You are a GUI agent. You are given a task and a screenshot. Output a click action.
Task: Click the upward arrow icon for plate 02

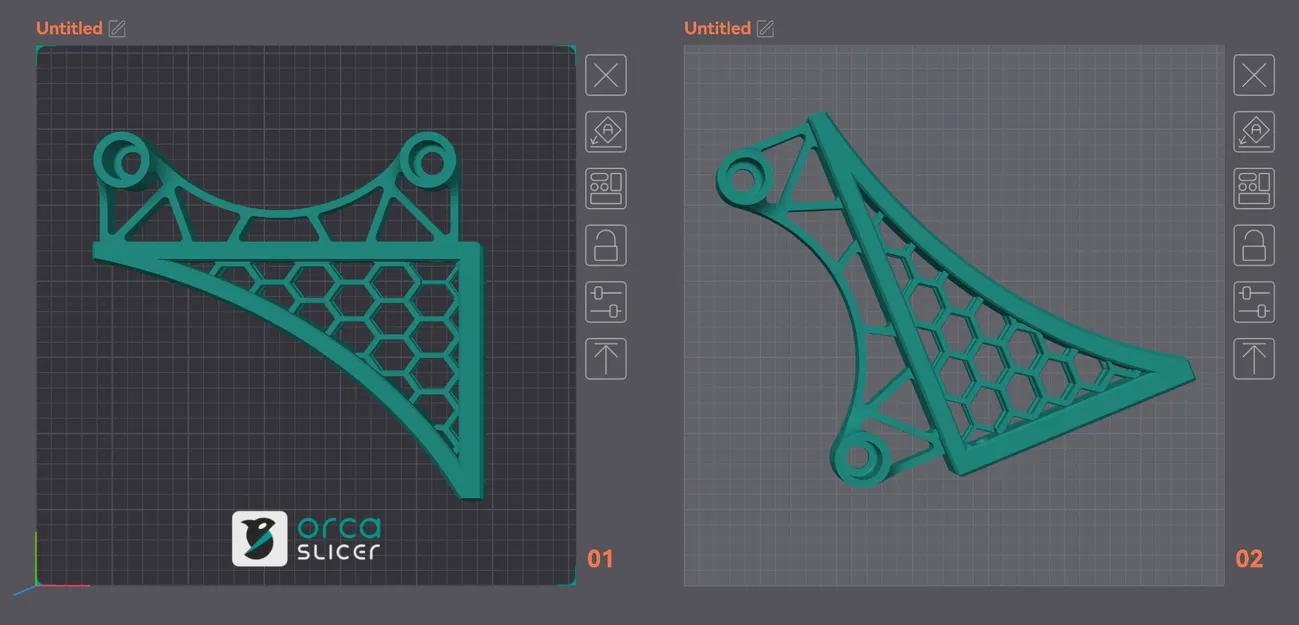(1254, 359)
